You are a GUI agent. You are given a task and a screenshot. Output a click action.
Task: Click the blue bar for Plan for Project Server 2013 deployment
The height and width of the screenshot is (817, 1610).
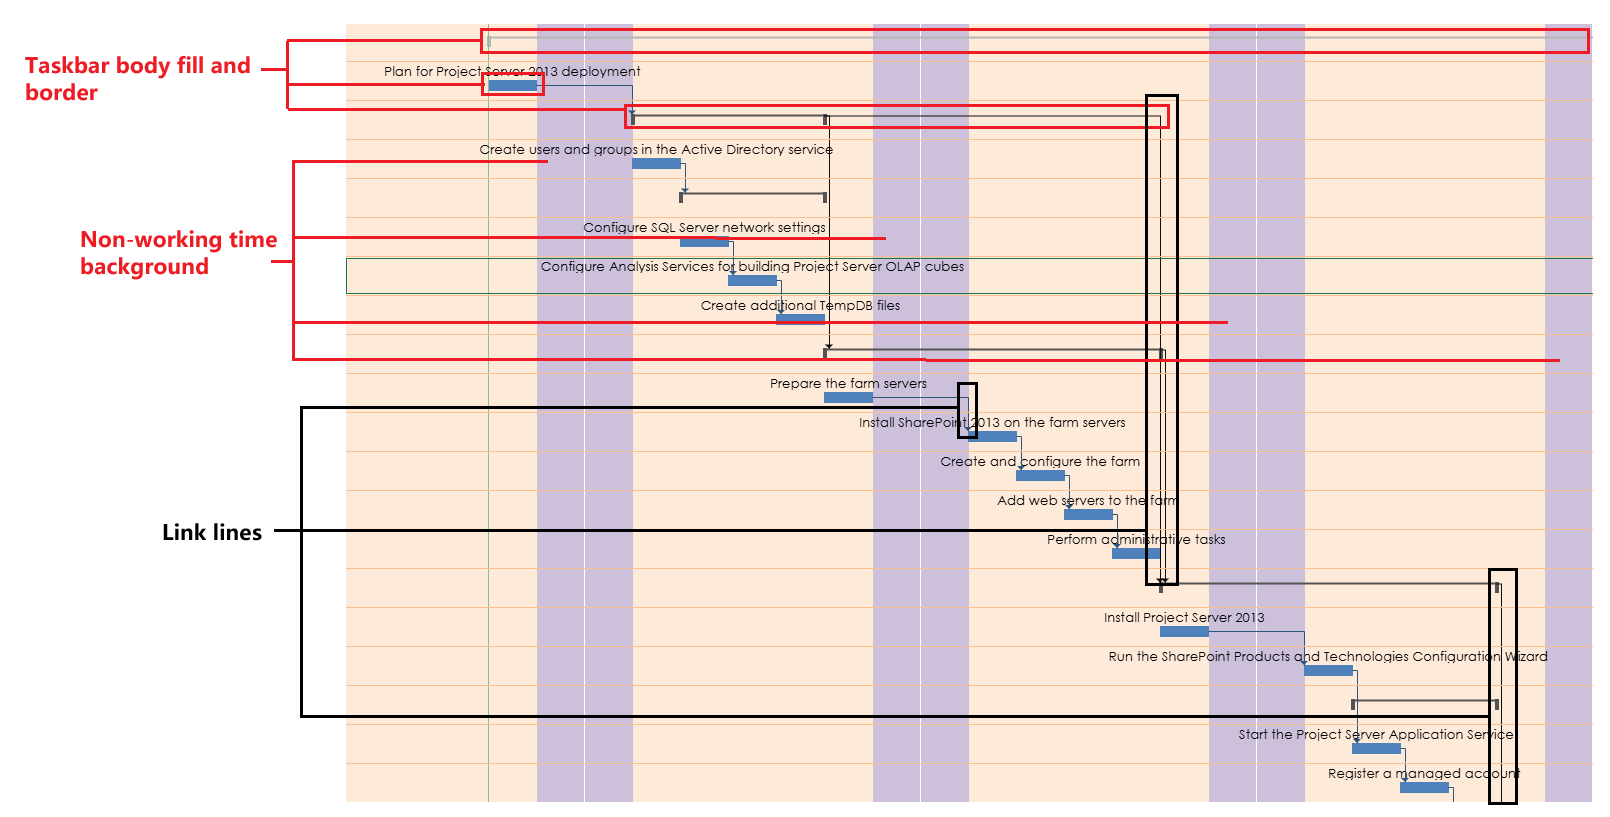(x=513, y=86)
